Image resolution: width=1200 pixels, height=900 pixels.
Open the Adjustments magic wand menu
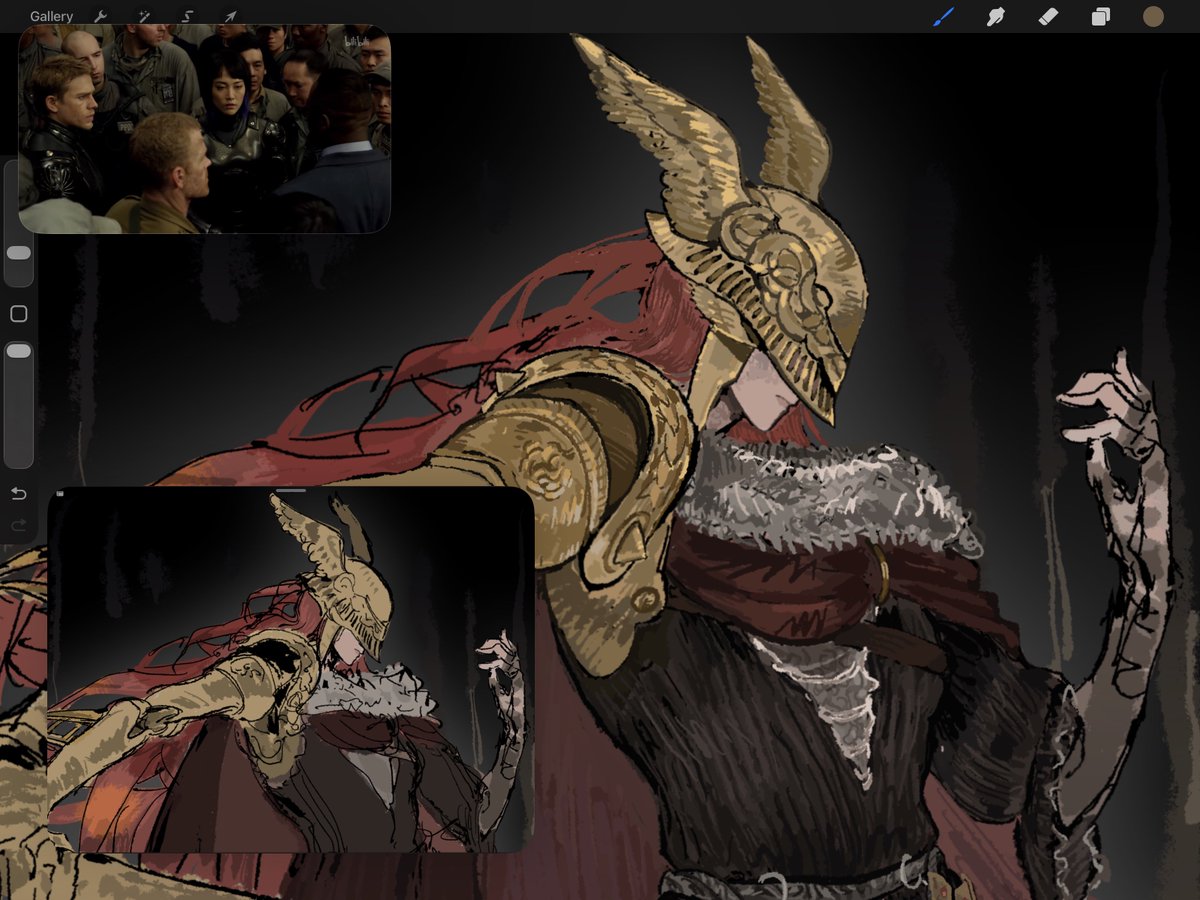[143, 17]
